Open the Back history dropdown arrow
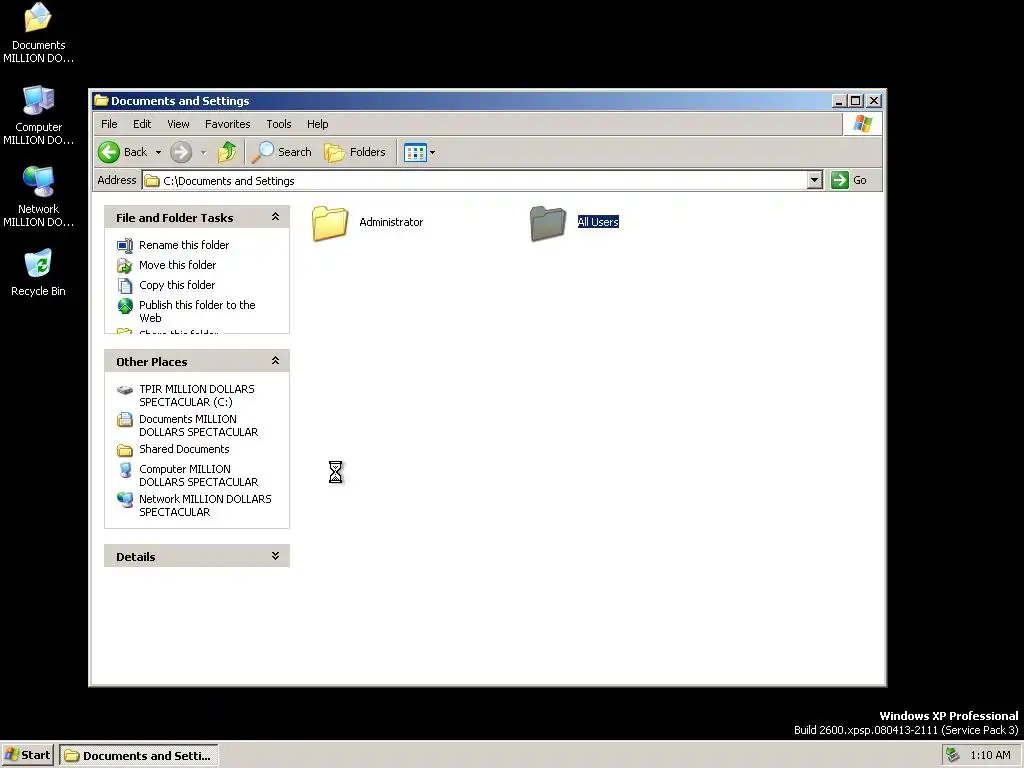The image size is (1024, 768). click(158, 153)
